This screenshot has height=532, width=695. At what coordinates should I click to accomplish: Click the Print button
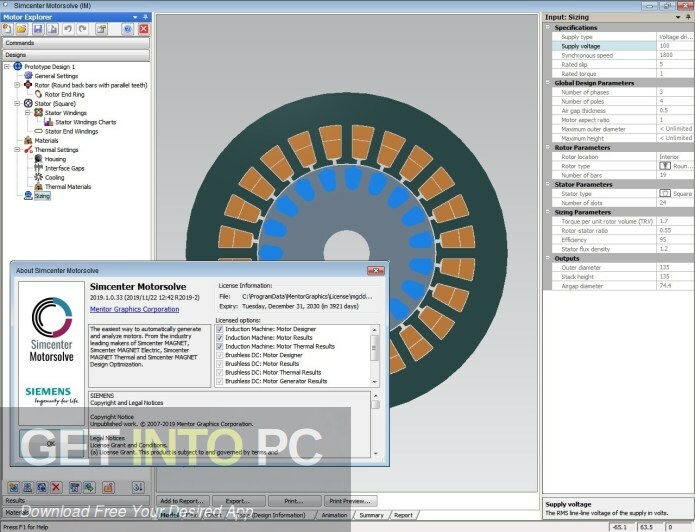(x=294, y=501)
